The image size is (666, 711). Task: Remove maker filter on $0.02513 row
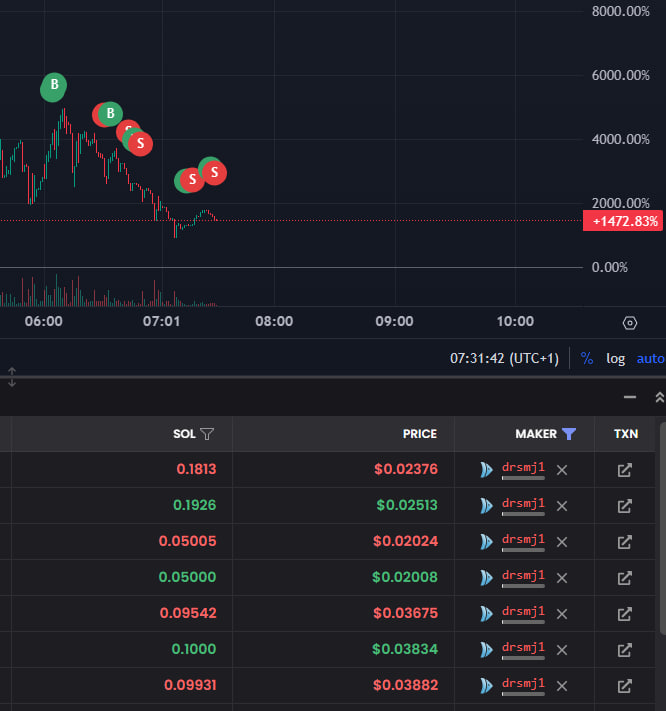pos(562,506)
